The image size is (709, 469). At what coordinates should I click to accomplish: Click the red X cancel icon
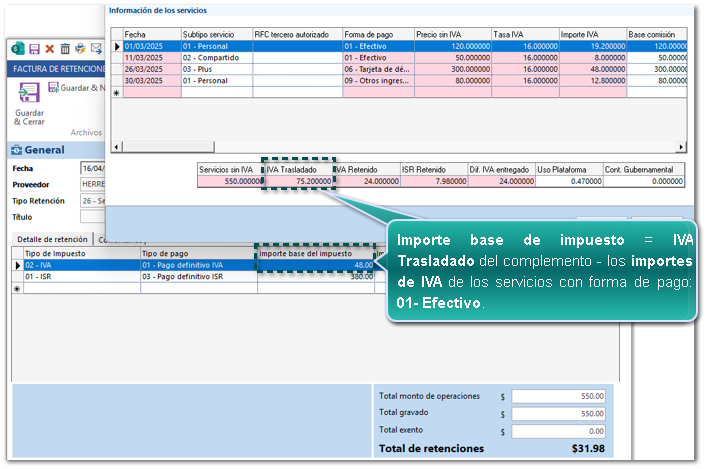pyautogui.click(x=50, y=49)
